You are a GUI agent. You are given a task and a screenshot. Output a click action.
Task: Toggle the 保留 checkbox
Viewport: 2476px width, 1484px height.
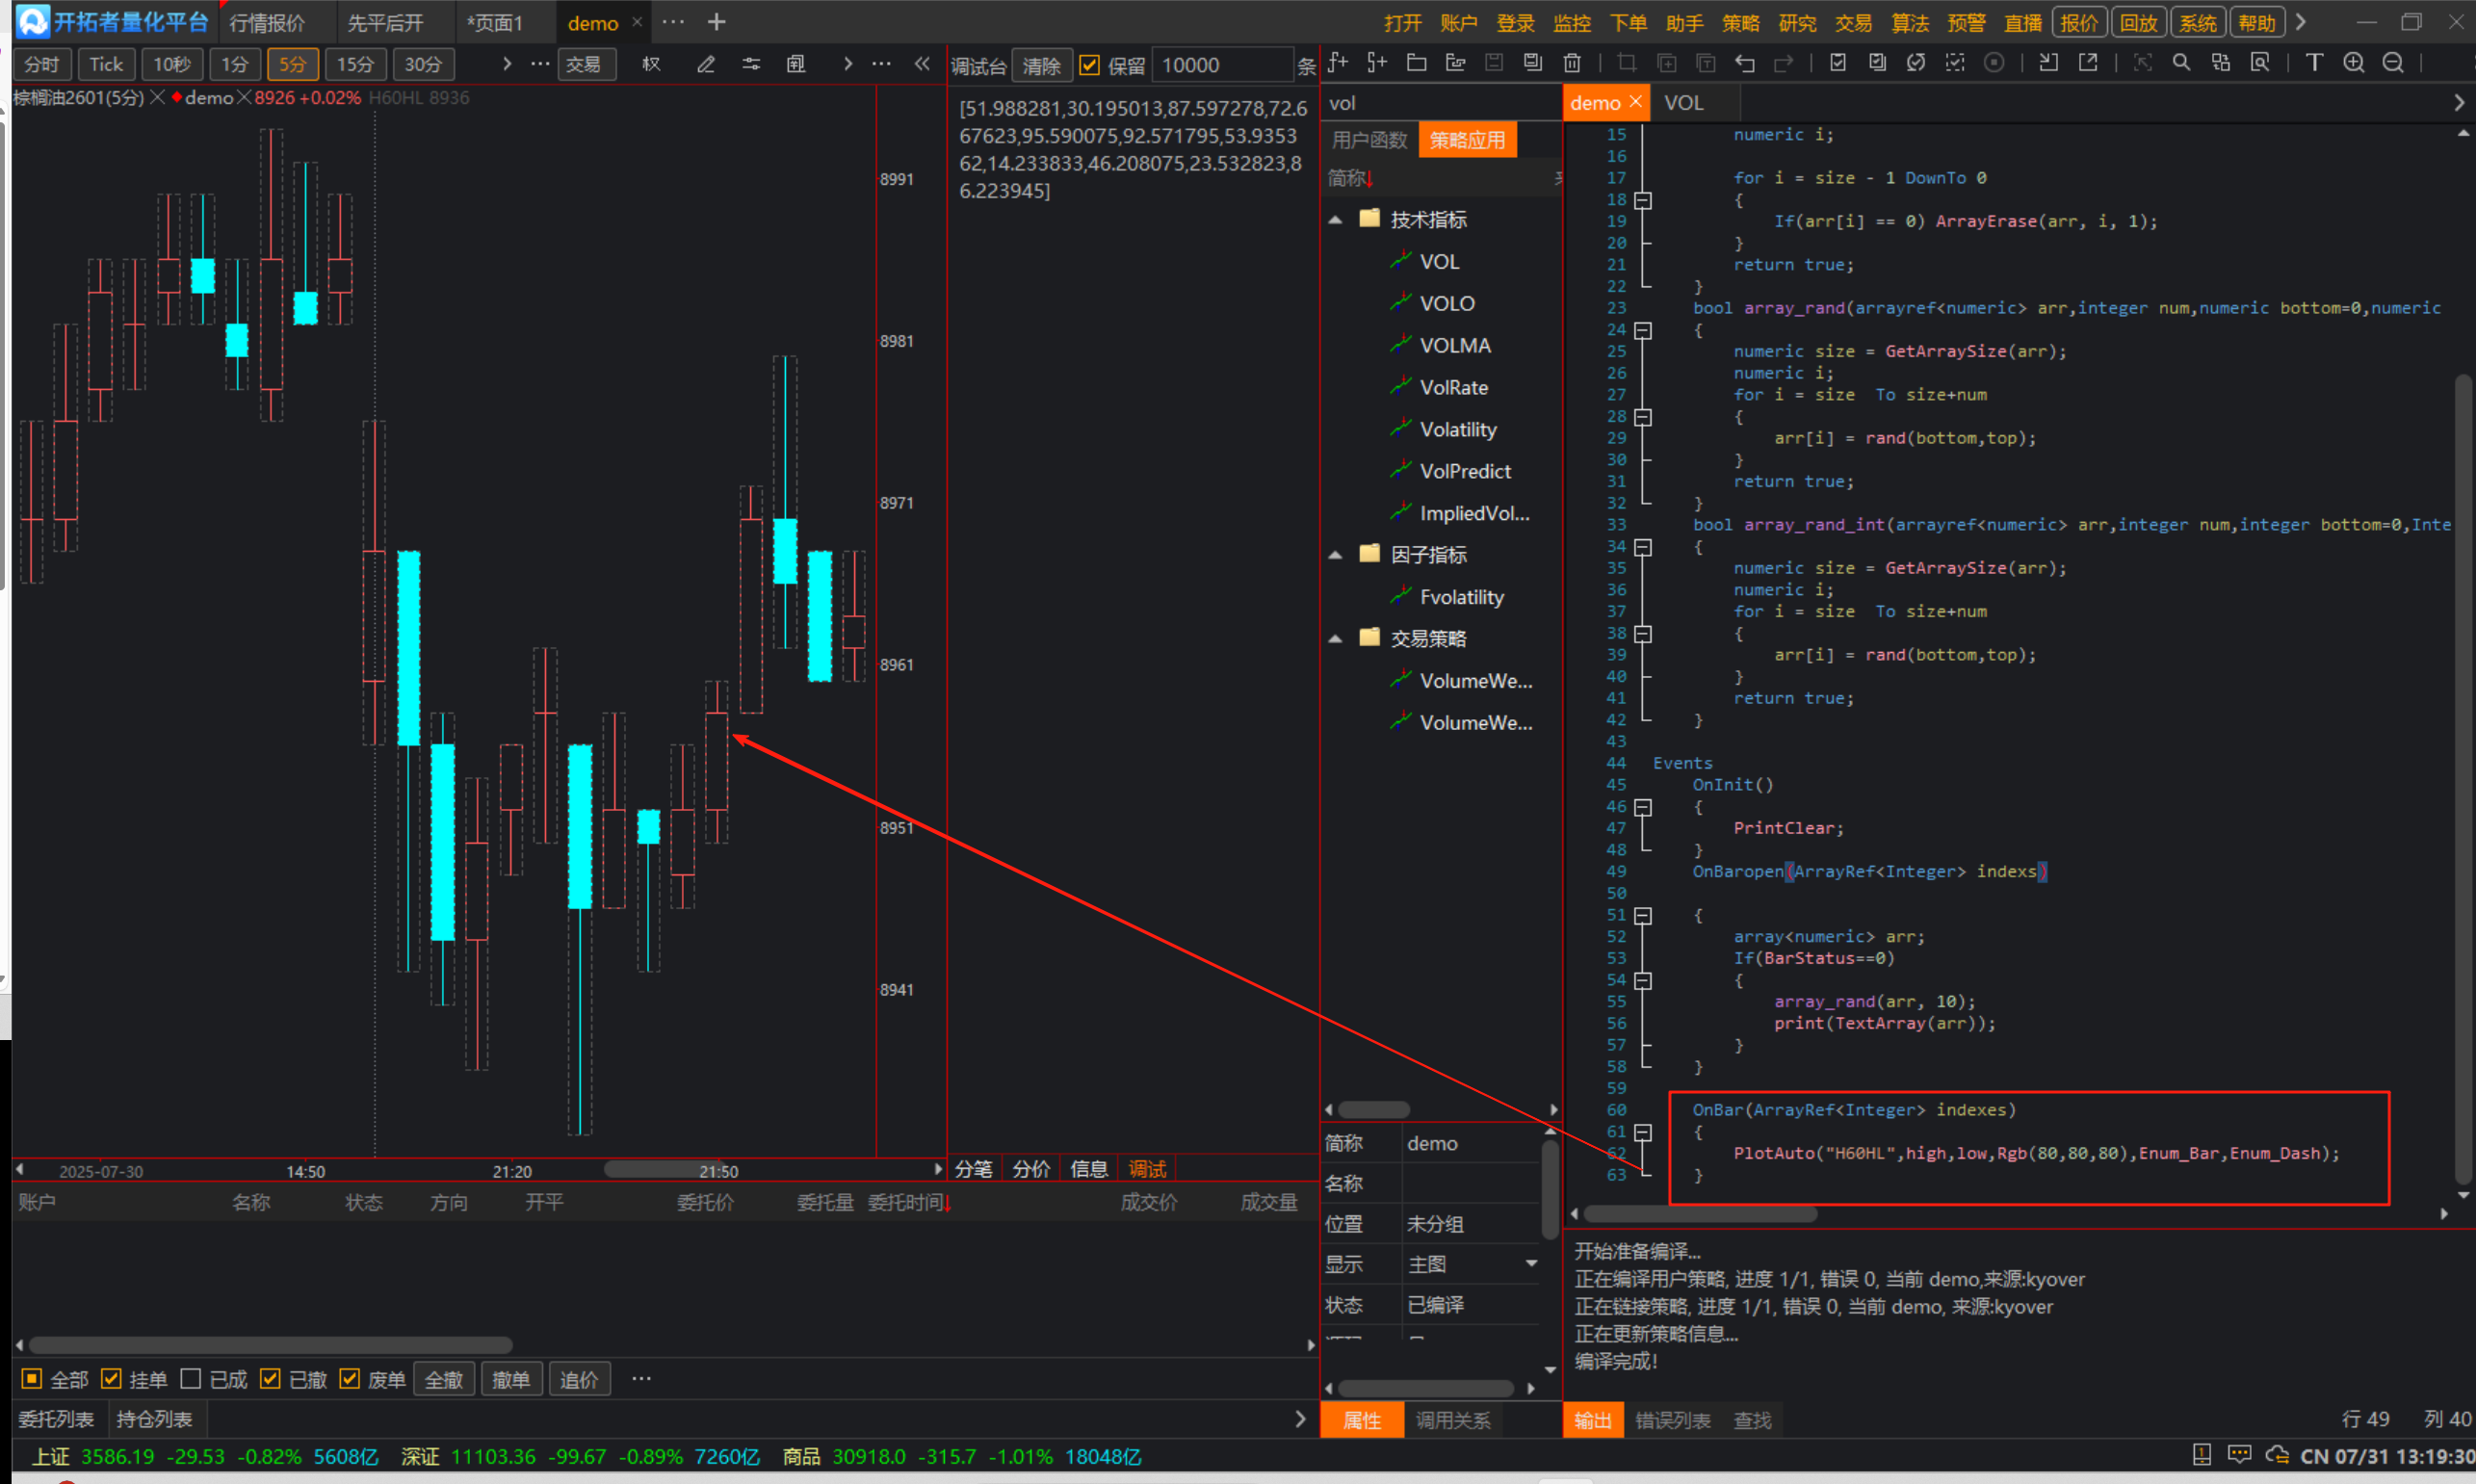1090,65
